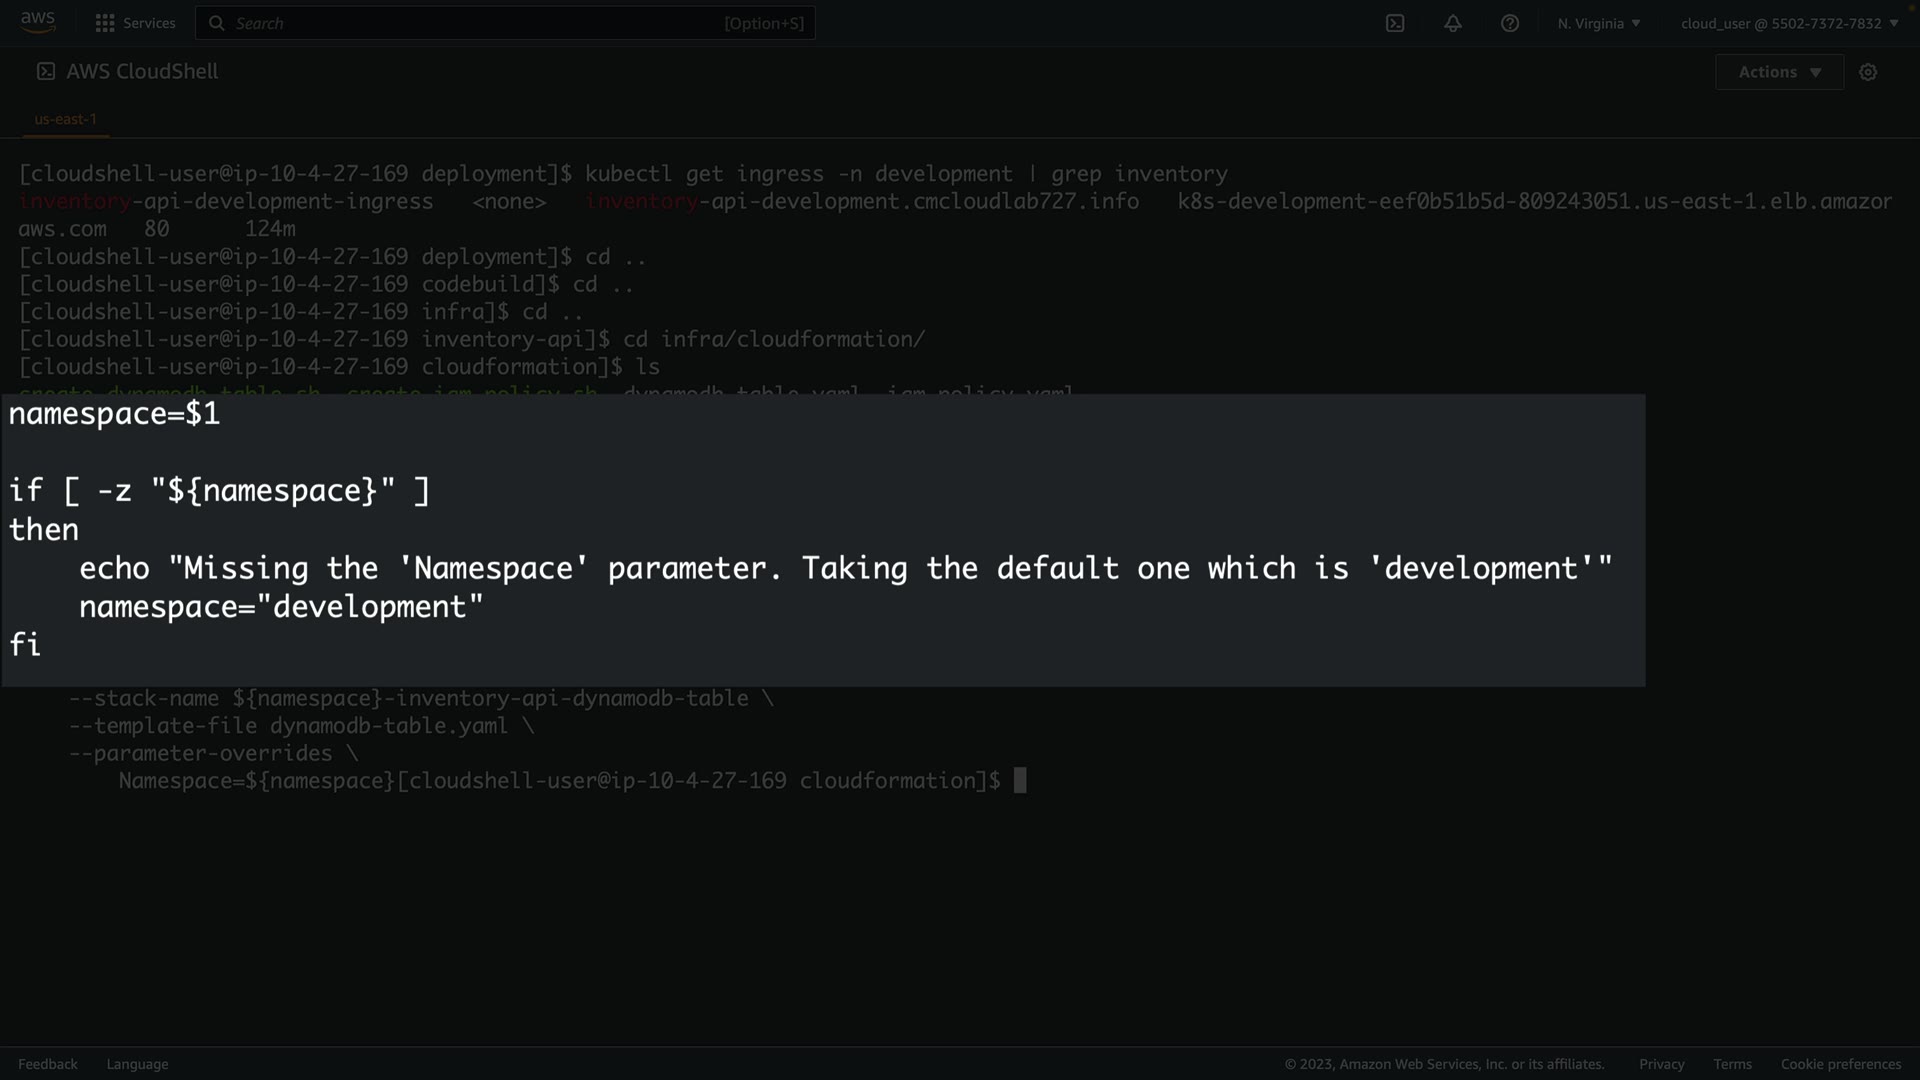Click the CloudShell terminal icon in top bar
Screen dimensions: 1920x1080
(1395, 23)
